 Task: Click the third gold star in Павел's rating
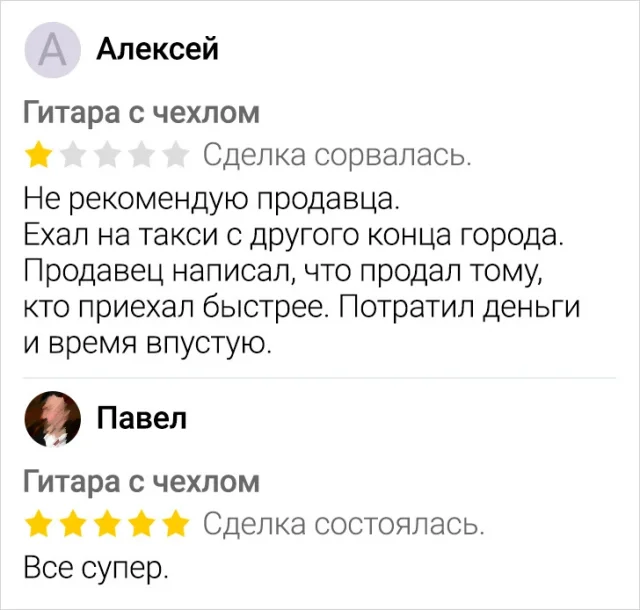pyautogui.click(x=107, y=523)
